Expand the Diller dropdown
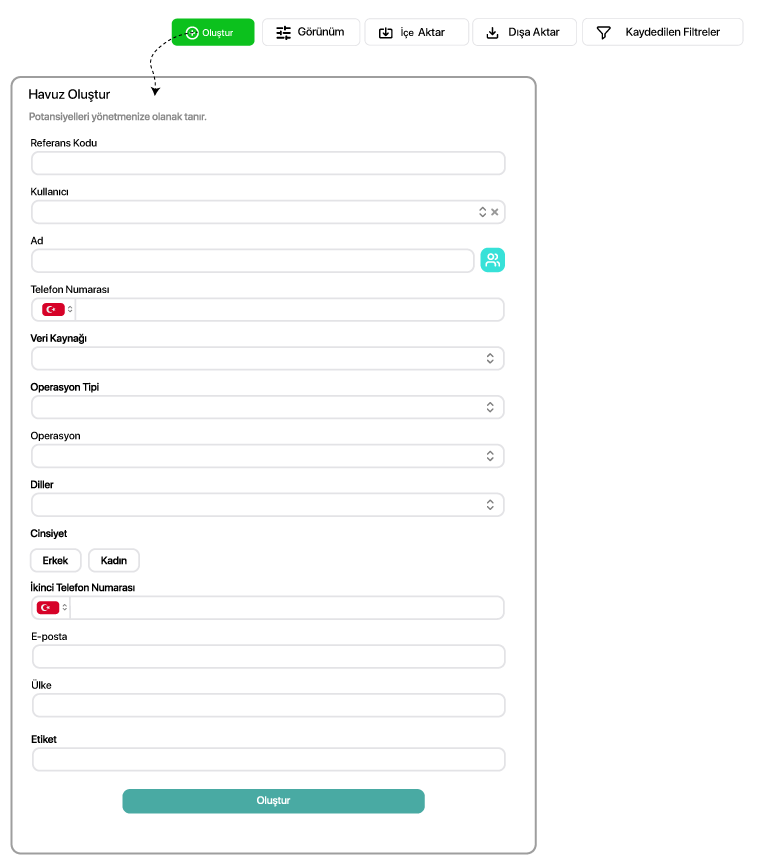 268,505
